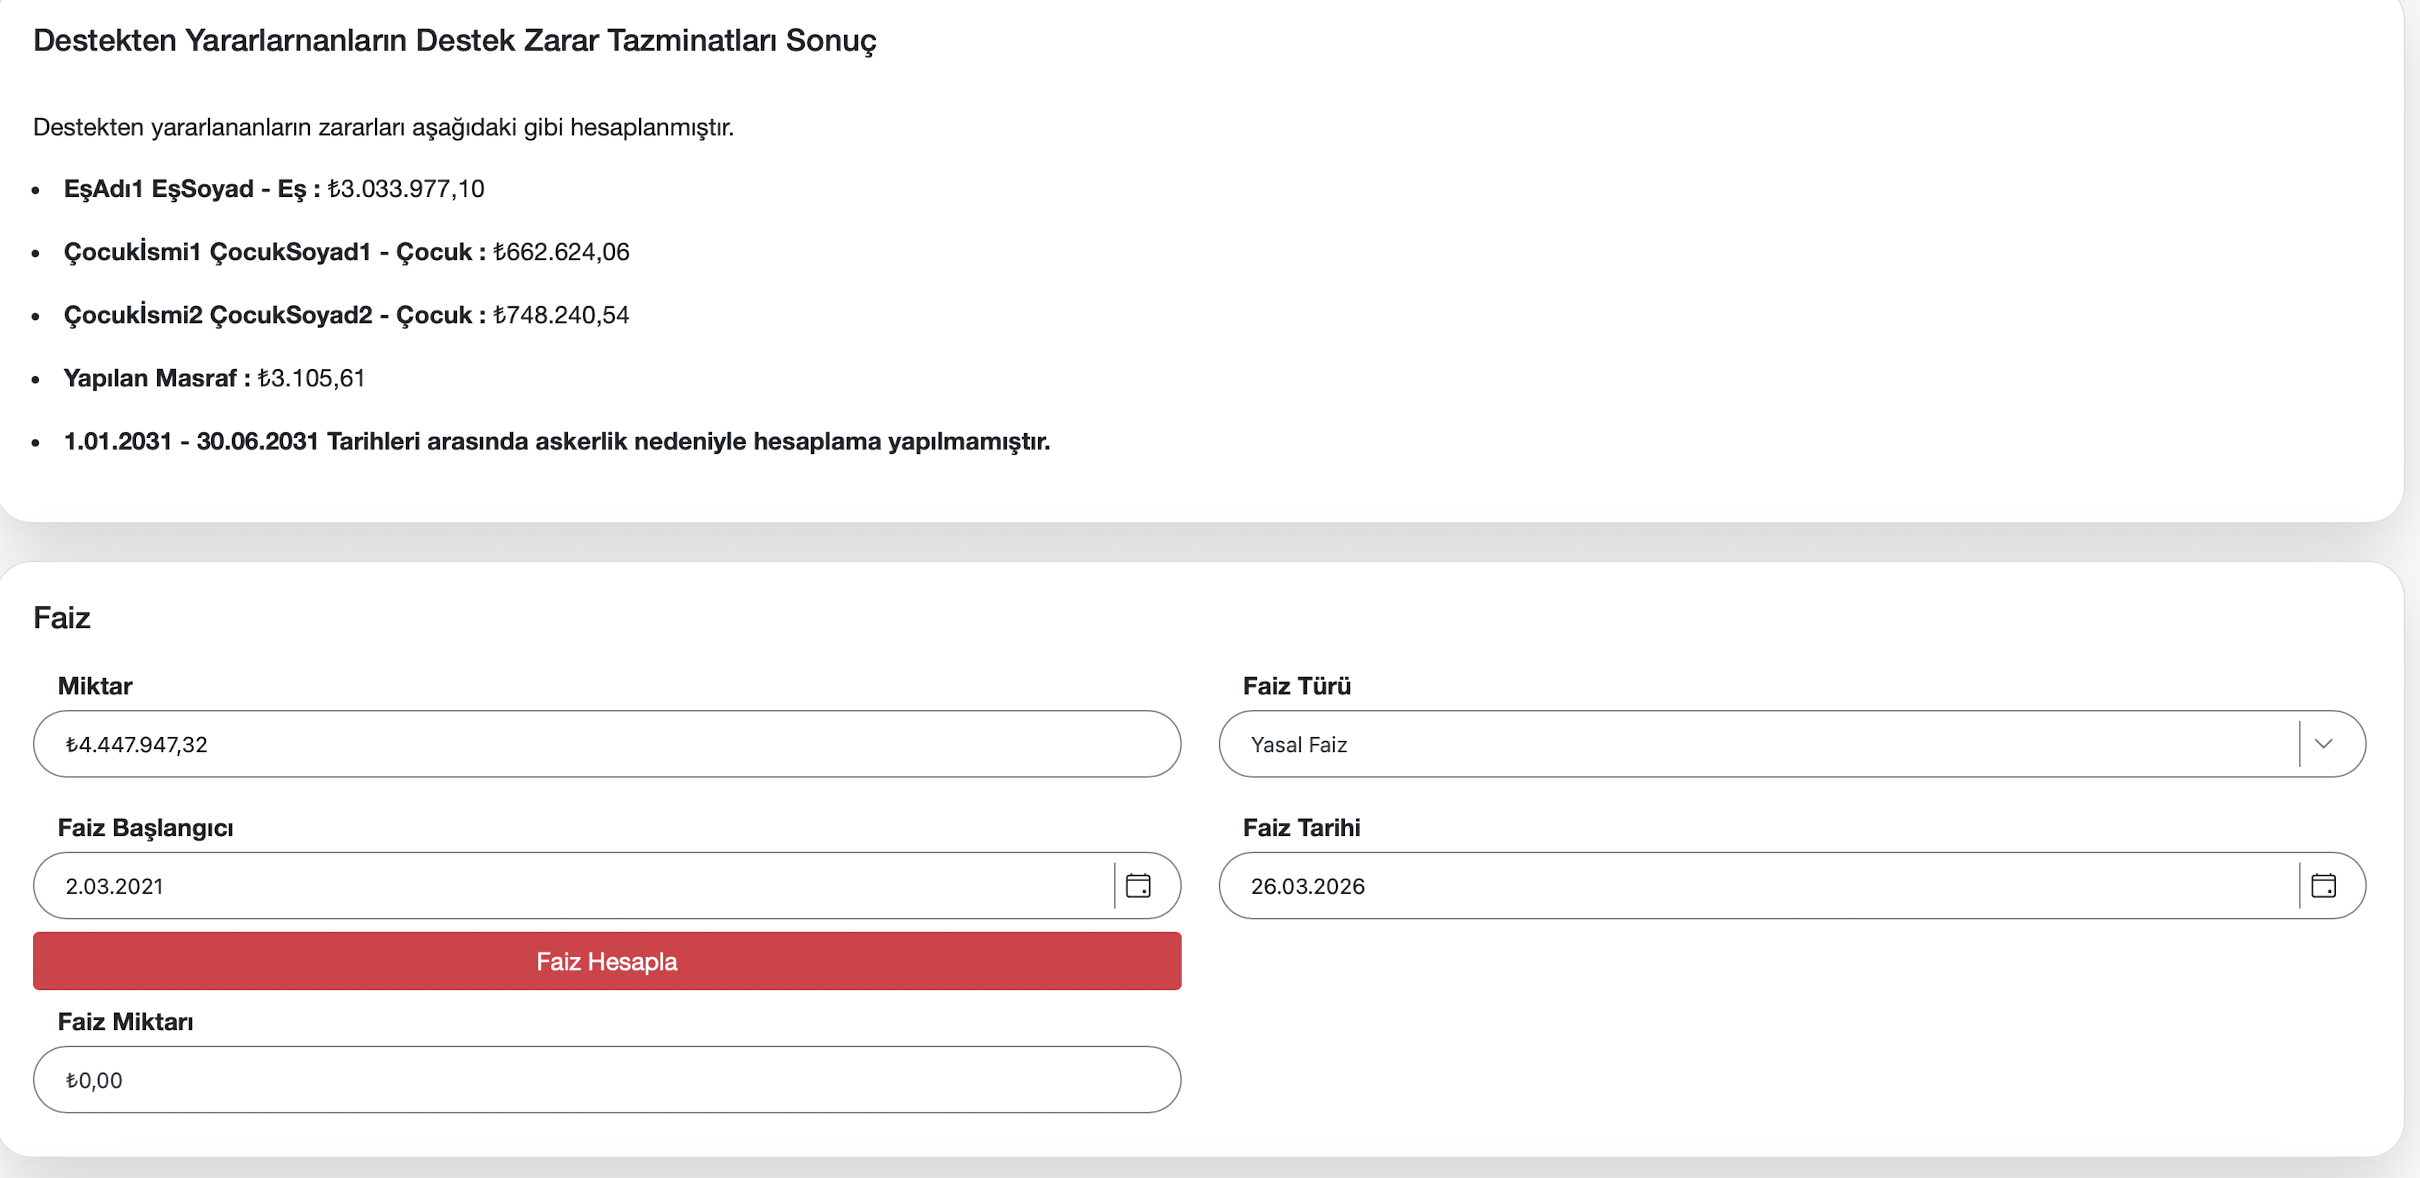Viewport: 2420px width, 1178px height.
Task: Click the Faiz Miktarı field label
Action: [x=125, y=1022]
